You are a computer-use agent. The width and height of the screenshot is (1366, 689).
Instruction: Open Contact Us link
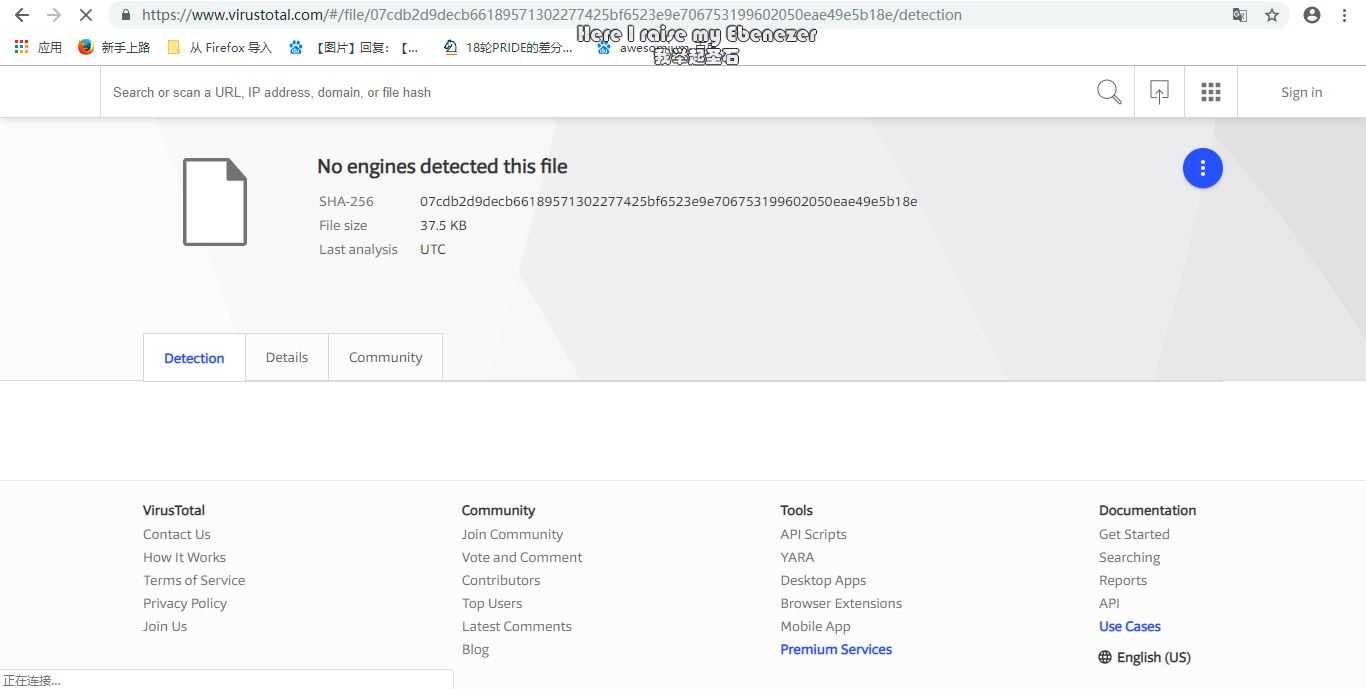[177, 534]
